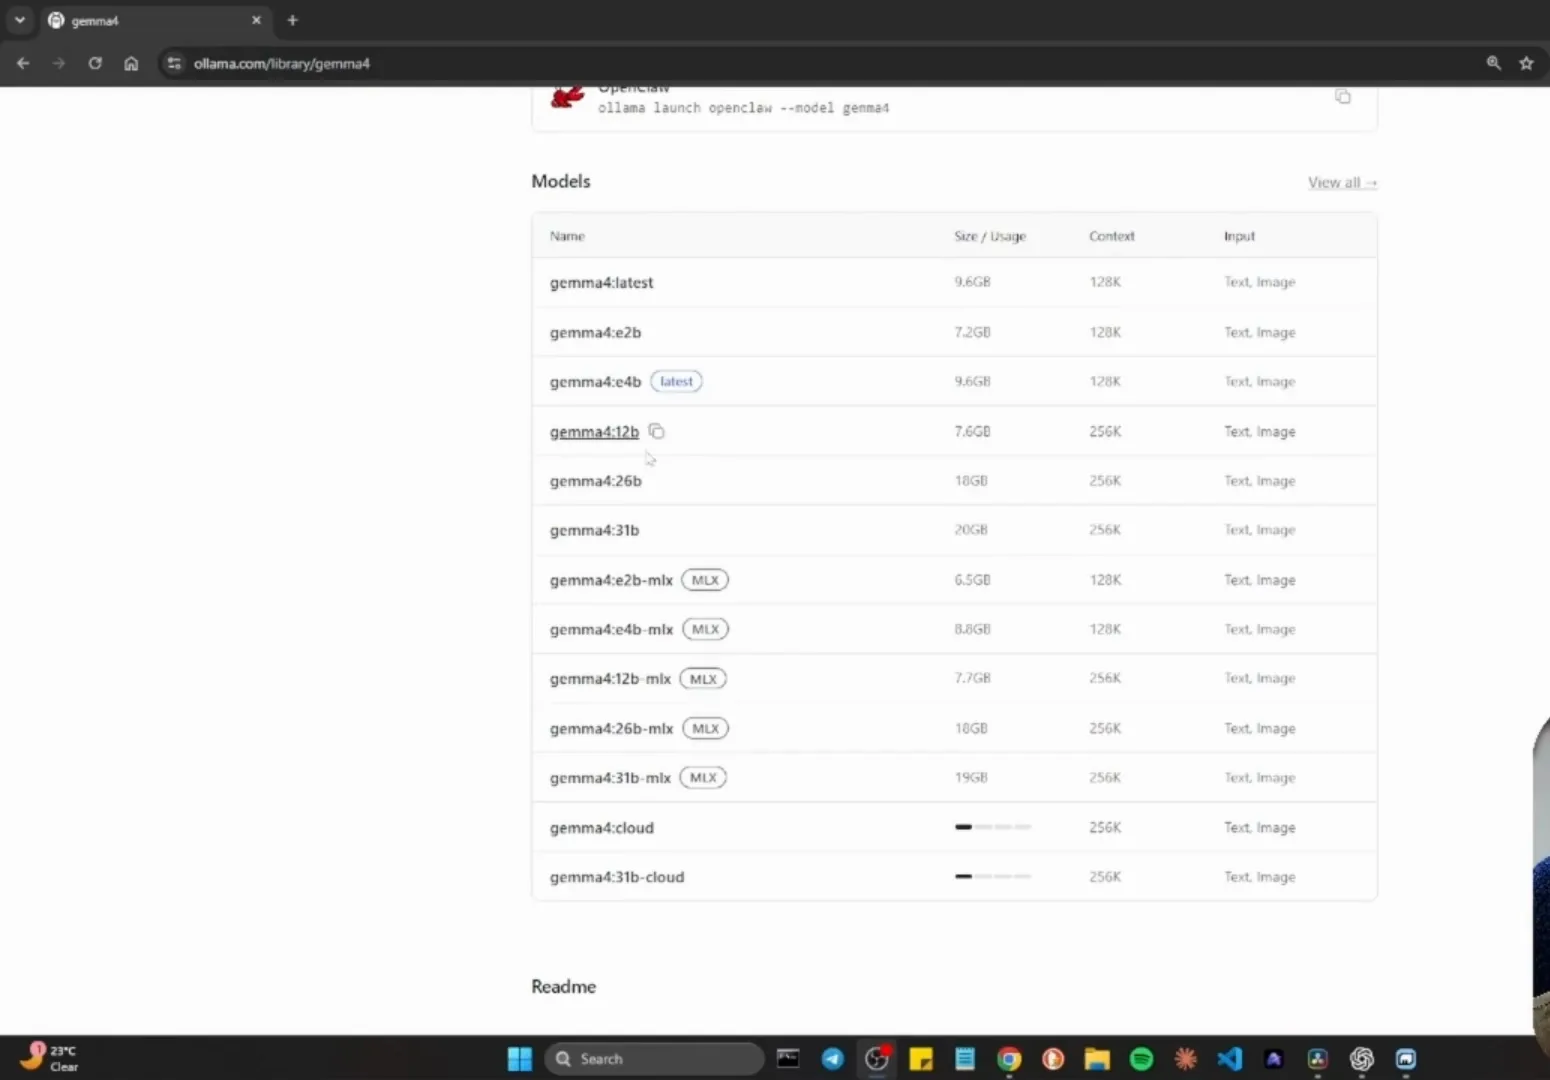Screen dimensions: 1550x1080
Task: Open the browser home page
Action: pyautogui.click(x=131, y=63)
